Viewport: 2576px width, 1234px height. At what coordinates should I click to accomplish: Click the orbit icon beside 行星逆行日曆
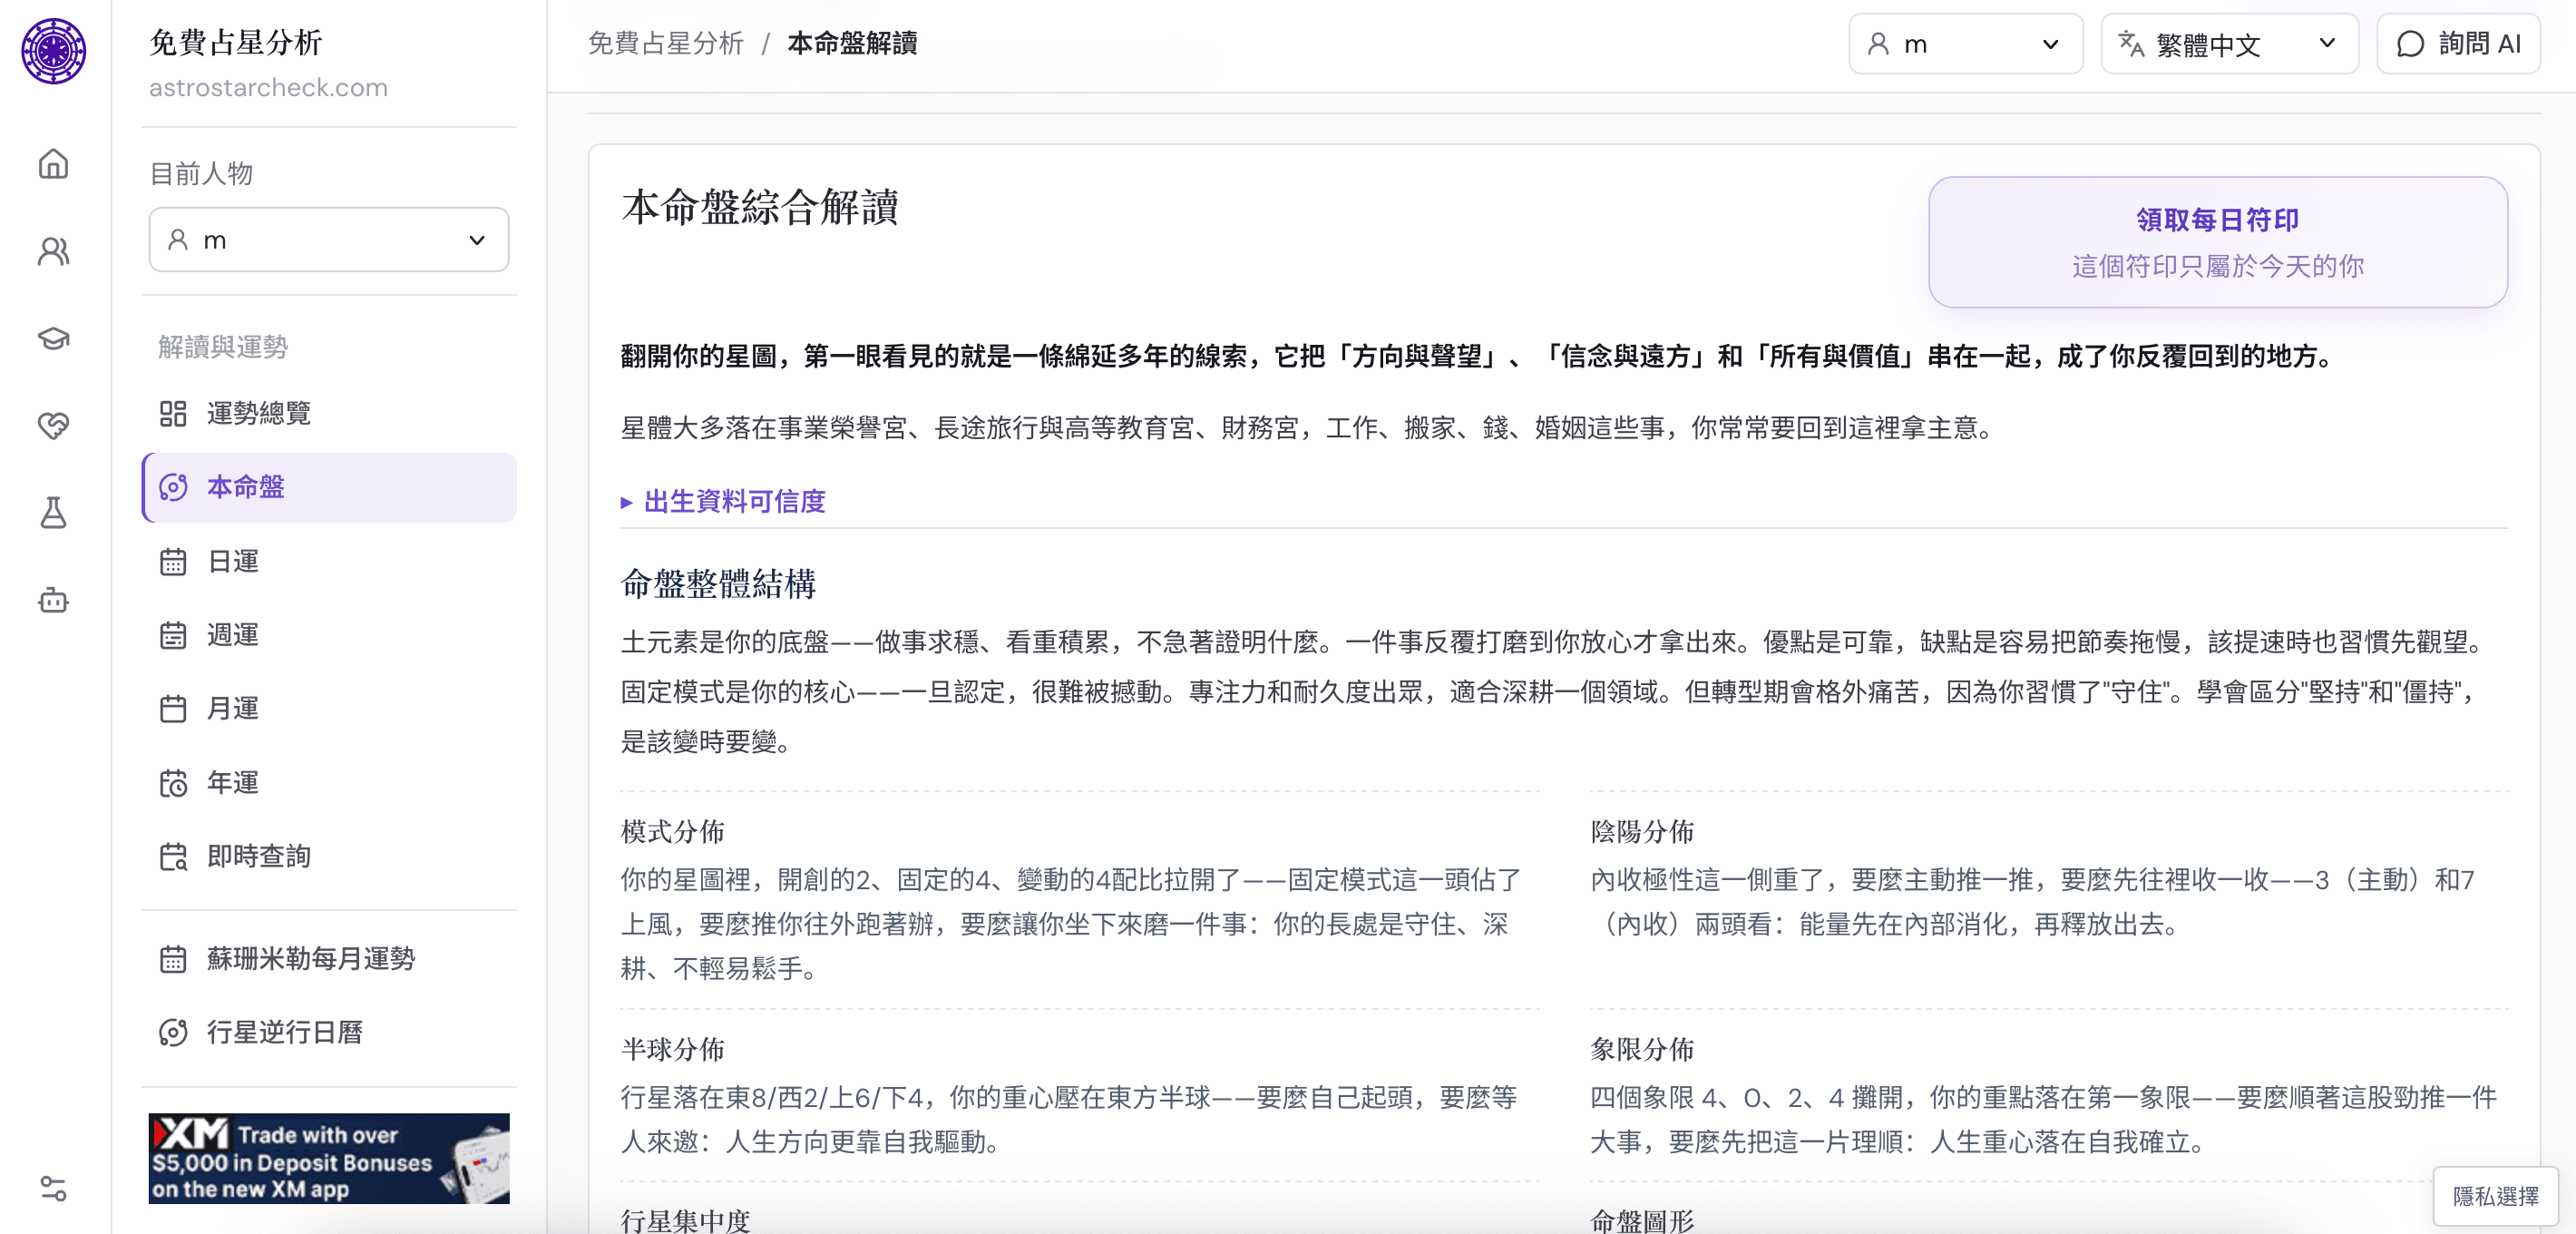[x=173, y=1032]
